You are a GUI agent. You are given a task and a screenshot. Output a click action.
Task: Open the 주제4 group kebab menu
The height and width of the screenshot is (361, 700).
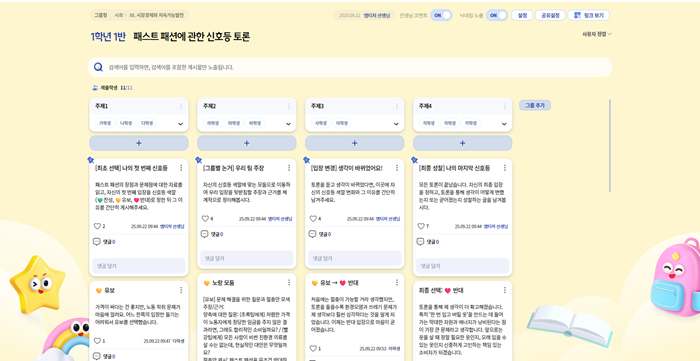pos(505,106)
